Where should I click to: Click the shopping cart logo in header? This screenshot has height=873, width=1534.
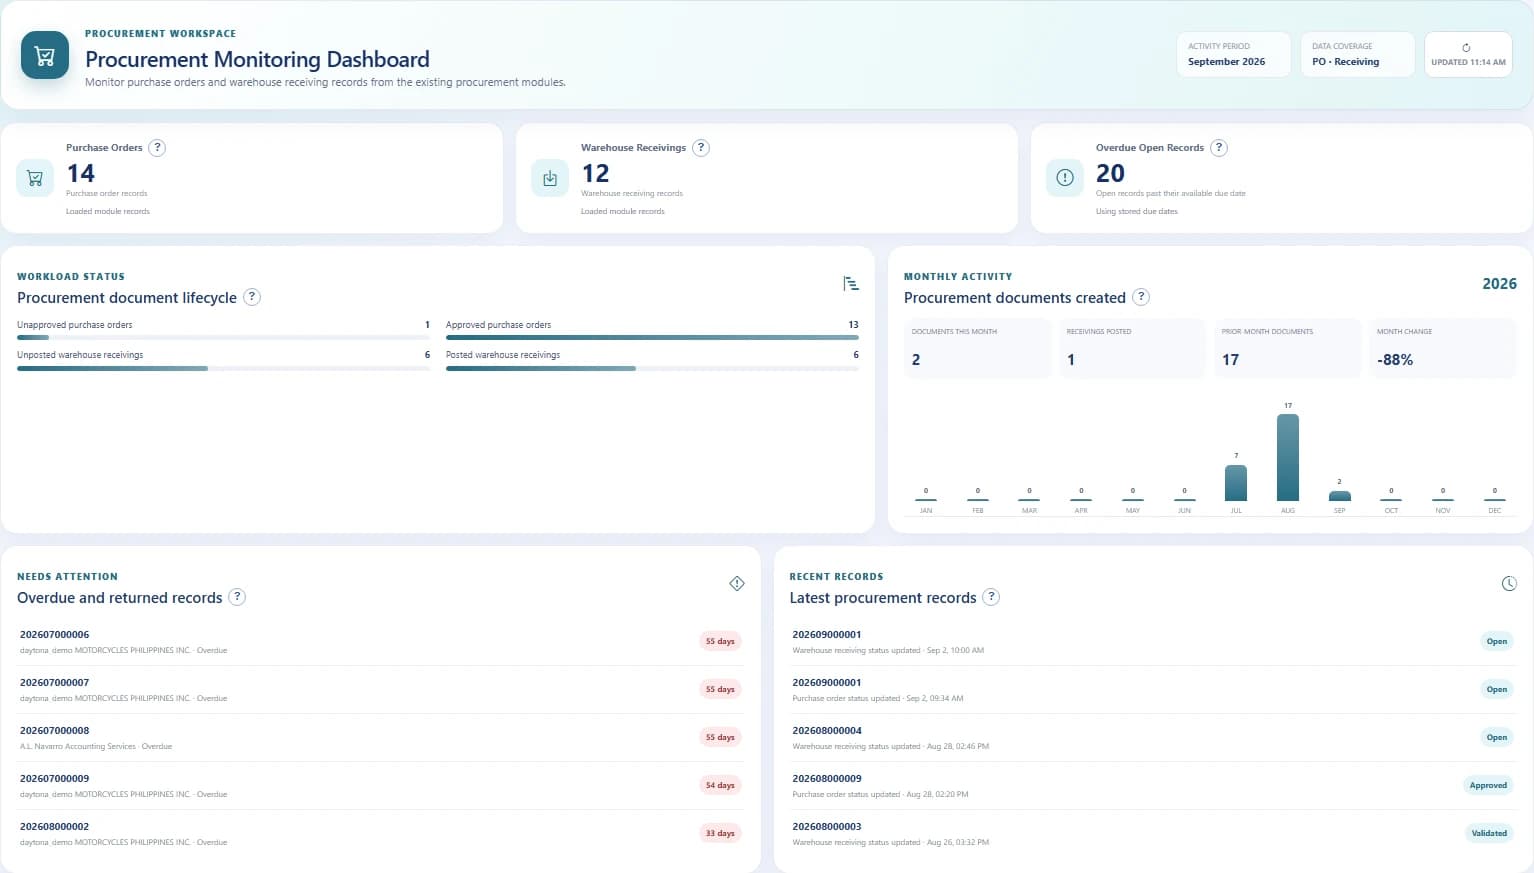click(x=45, y=55)
